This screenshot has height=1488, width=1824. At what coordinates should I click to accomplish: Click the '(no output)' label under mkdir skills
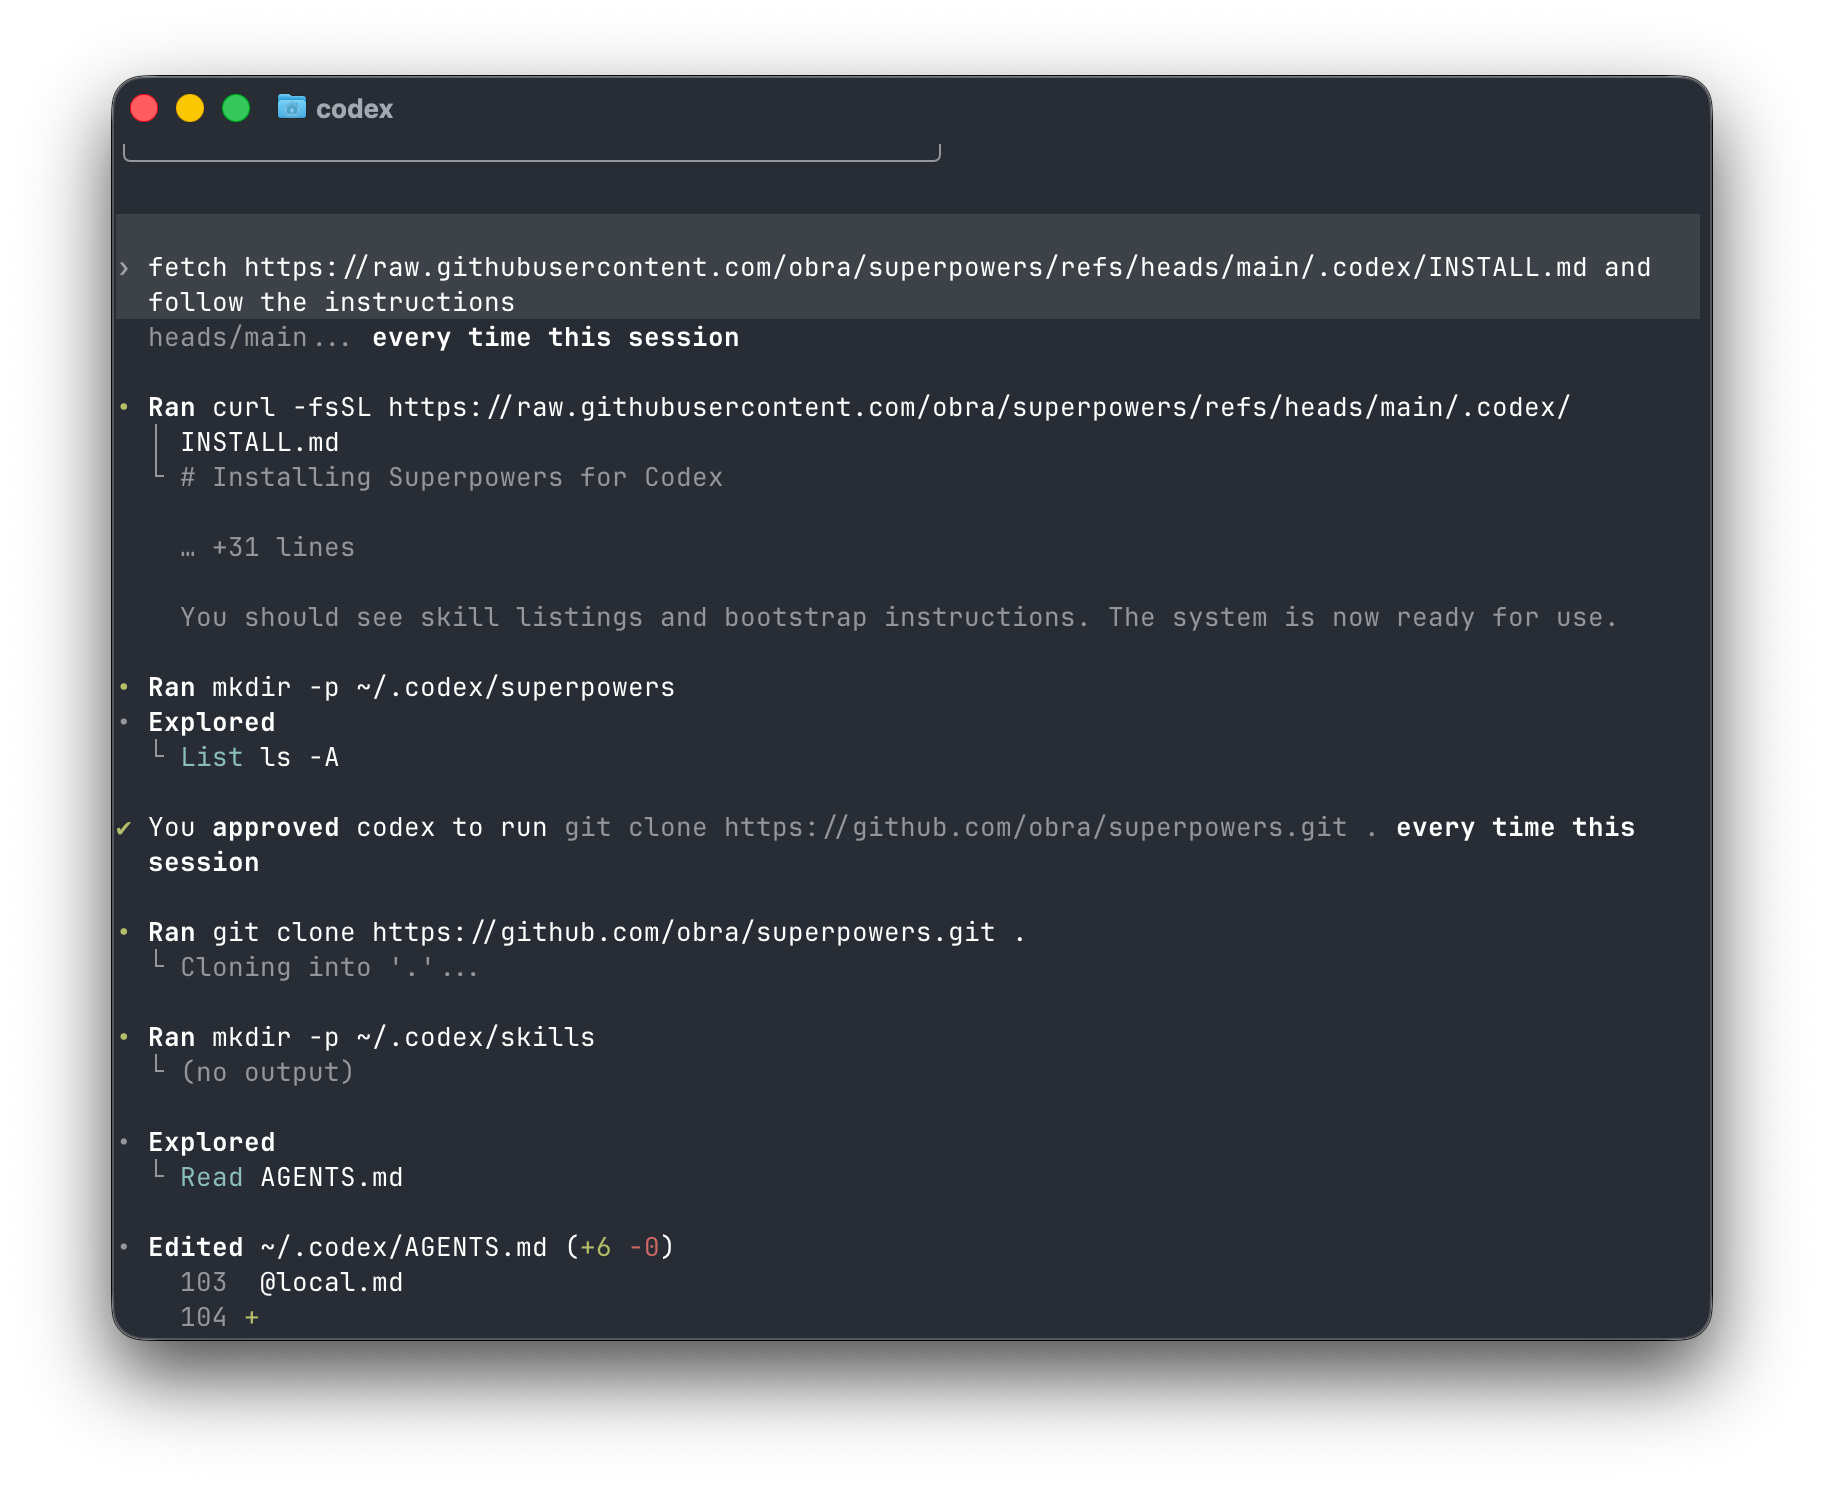tap(268, 1072)
